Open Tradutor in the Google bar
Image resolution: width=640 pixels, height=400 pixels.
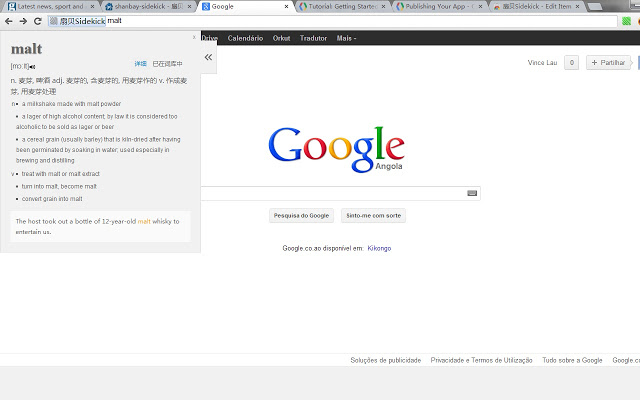pos(313,38)
